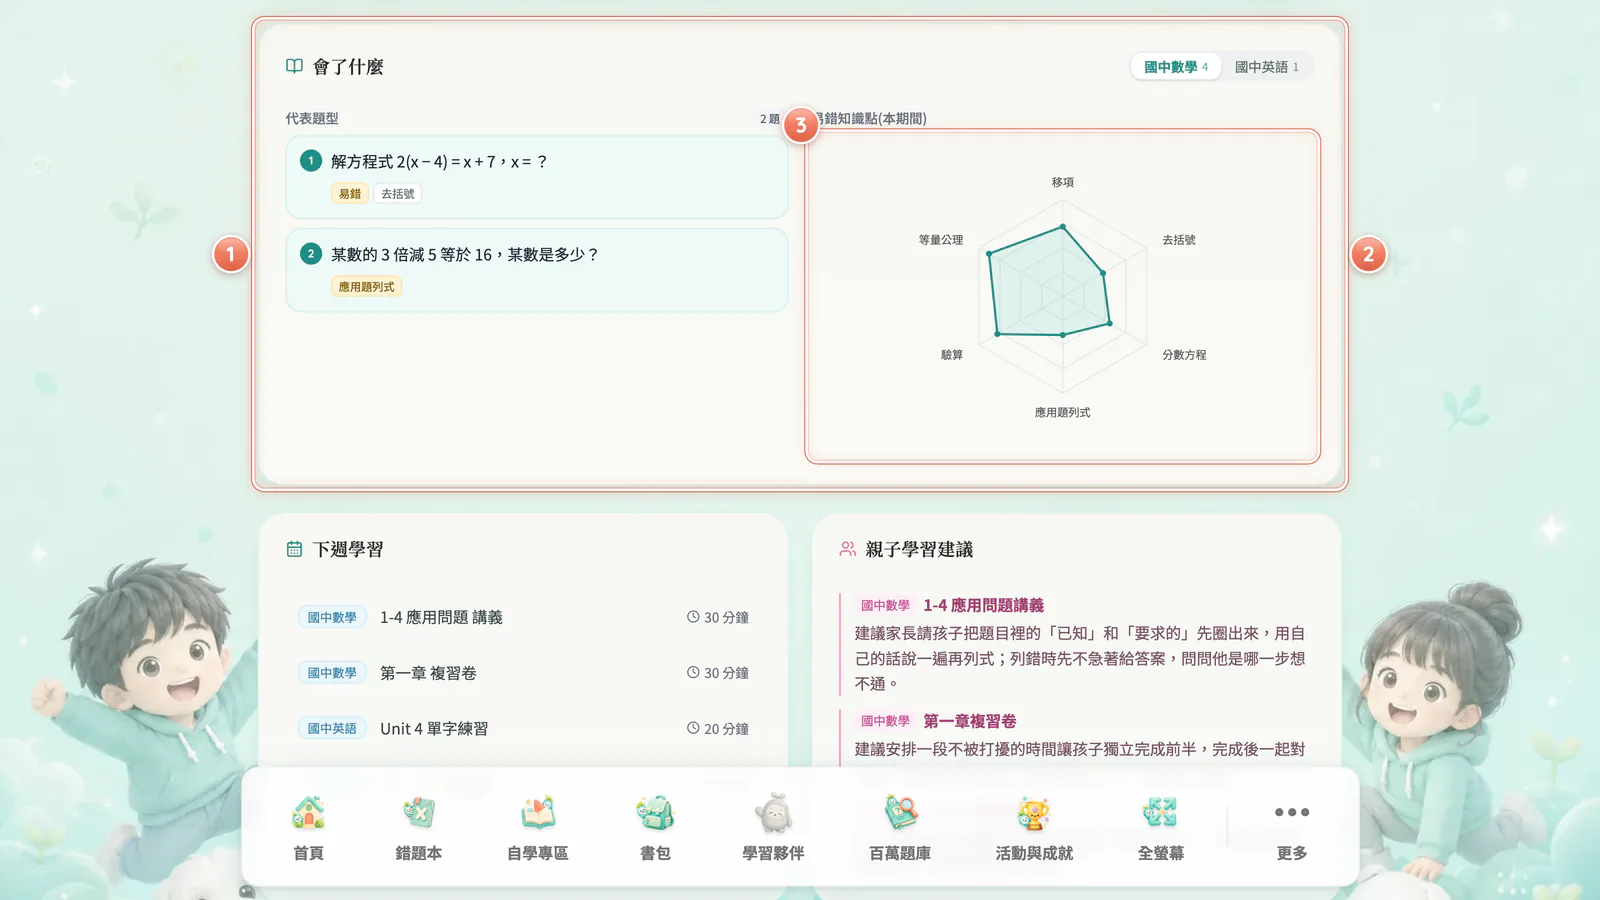Open the 活動與成就 trophy icon
The height and width of the screenshot is (900, 1600).
1034,813
